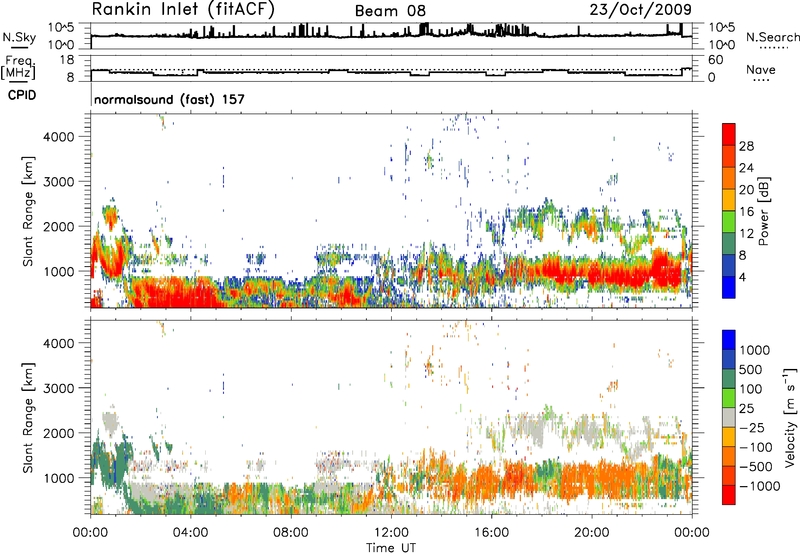
Task: Click the '28' label on power colorbar
Action: (746, 146)
